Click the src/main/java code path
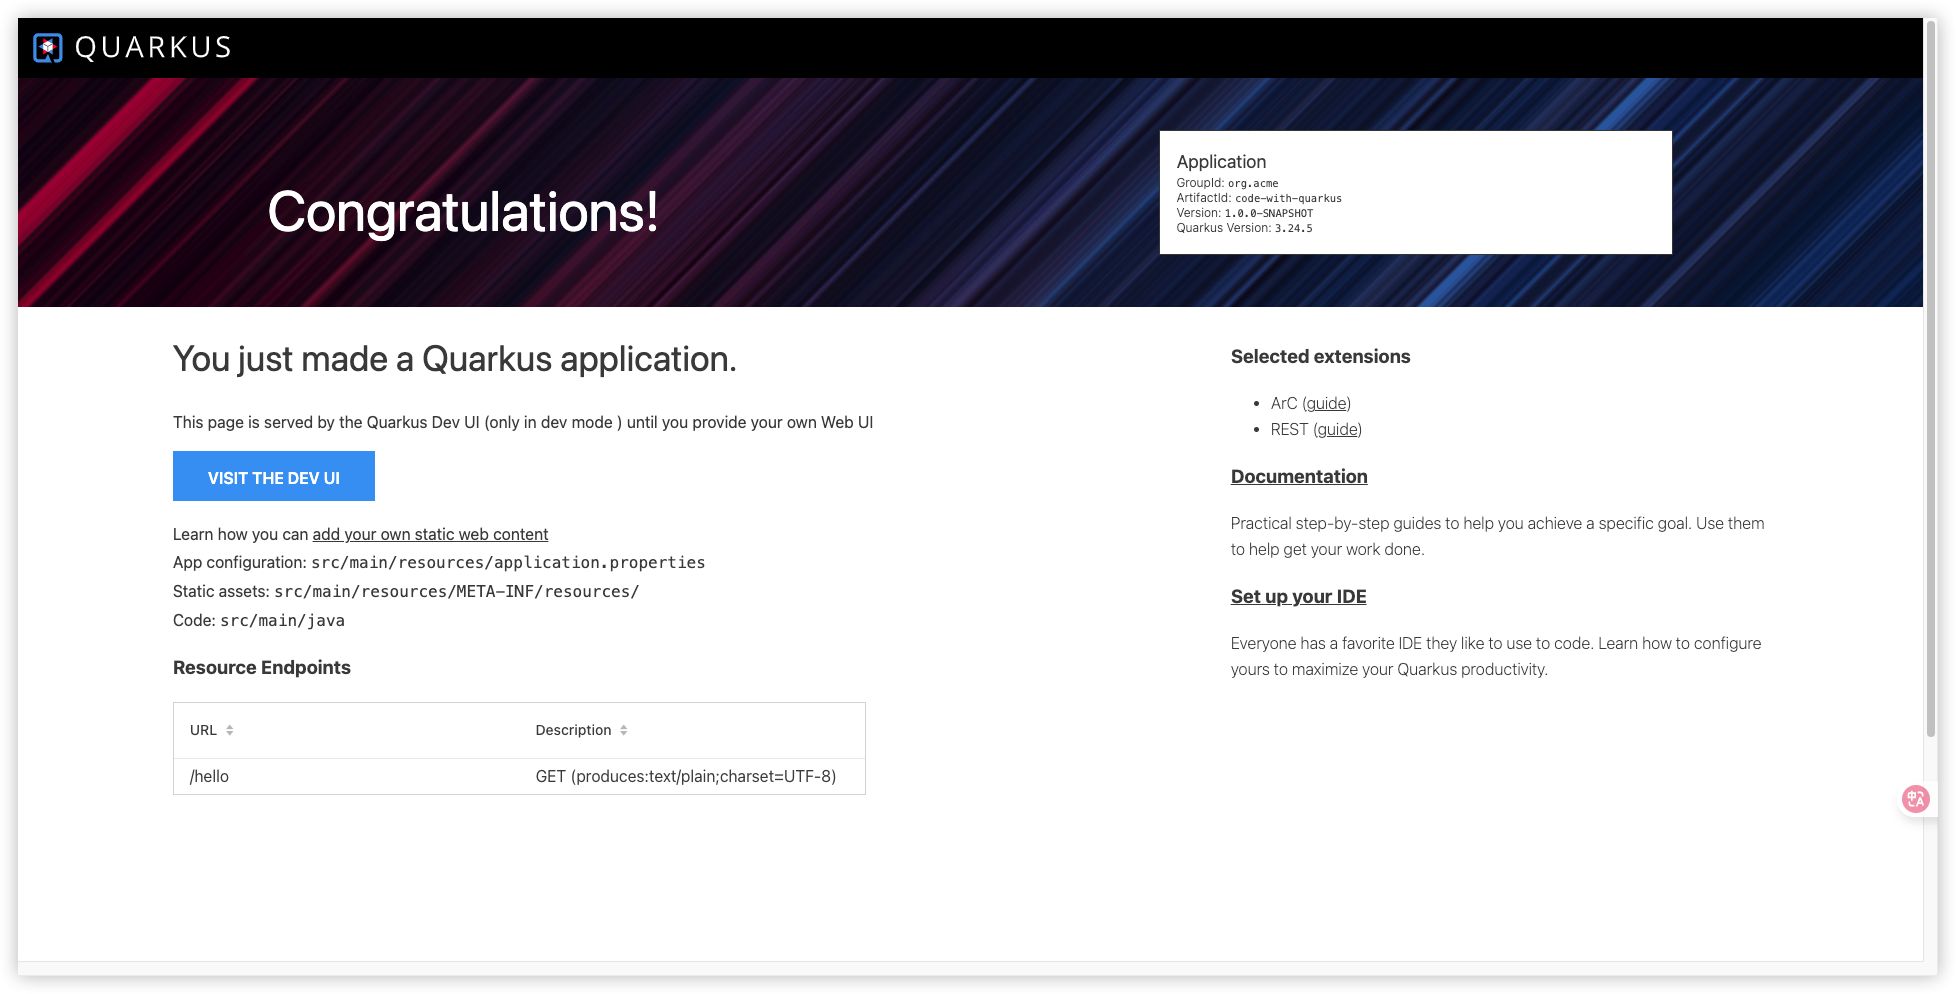This screenshot has width=1956, height=994. pyautogui.click(x=282, y=620)
